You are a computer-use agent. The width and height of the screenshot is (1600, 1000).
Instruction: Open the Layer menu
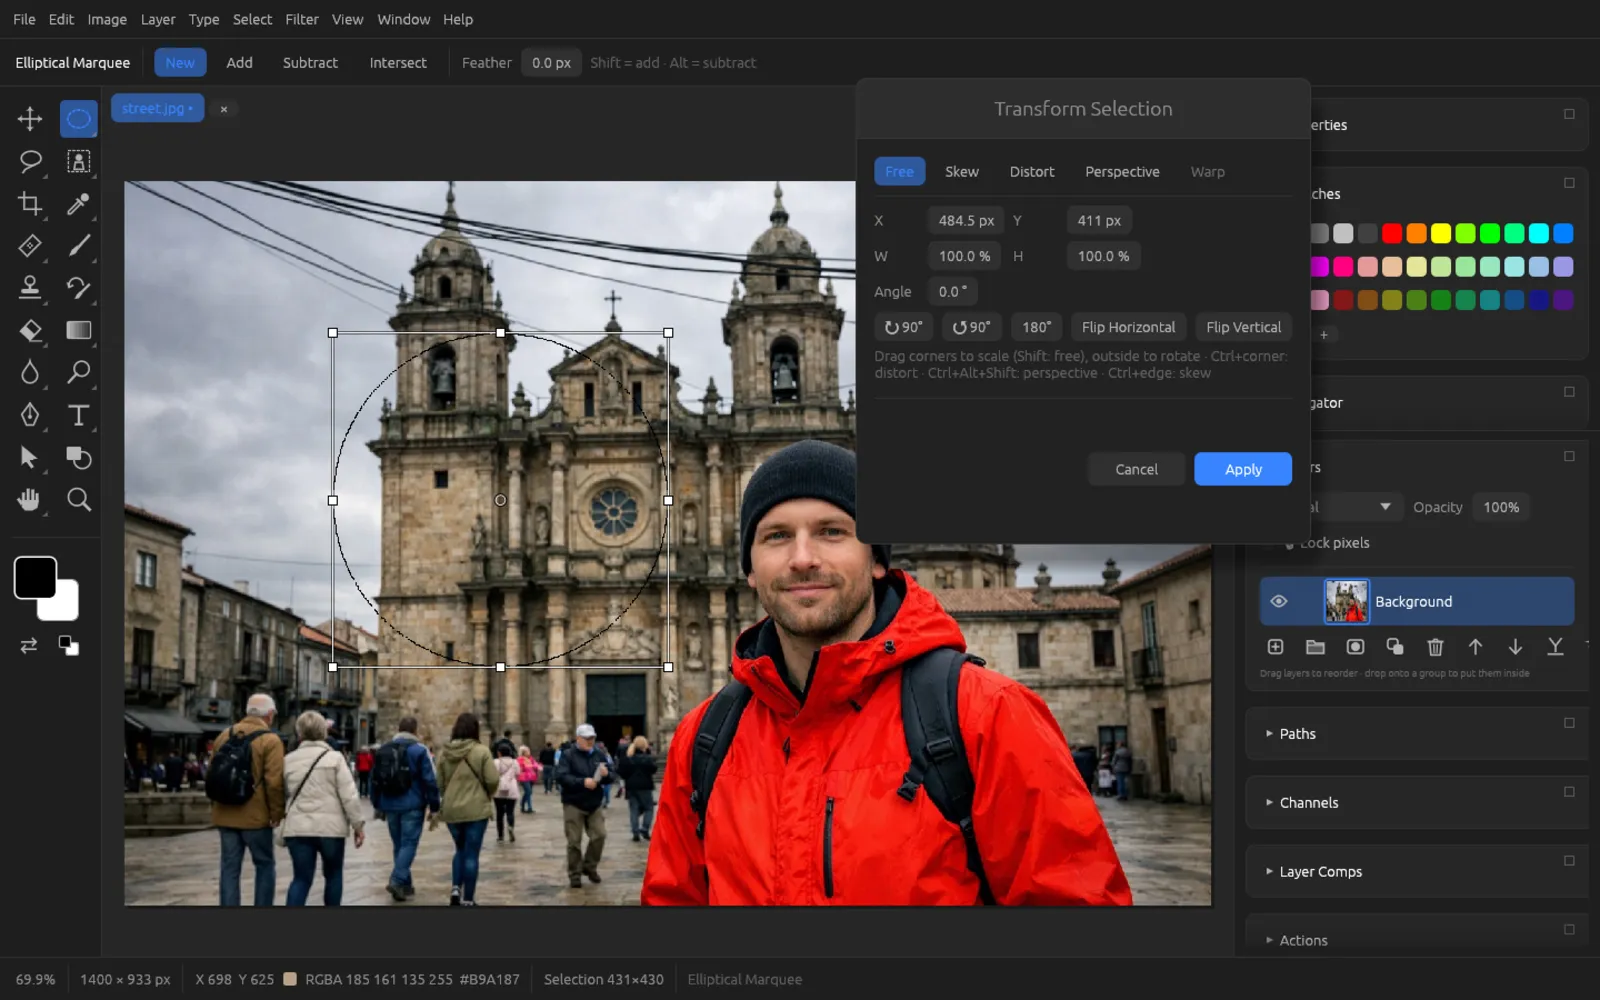point(158,19)
